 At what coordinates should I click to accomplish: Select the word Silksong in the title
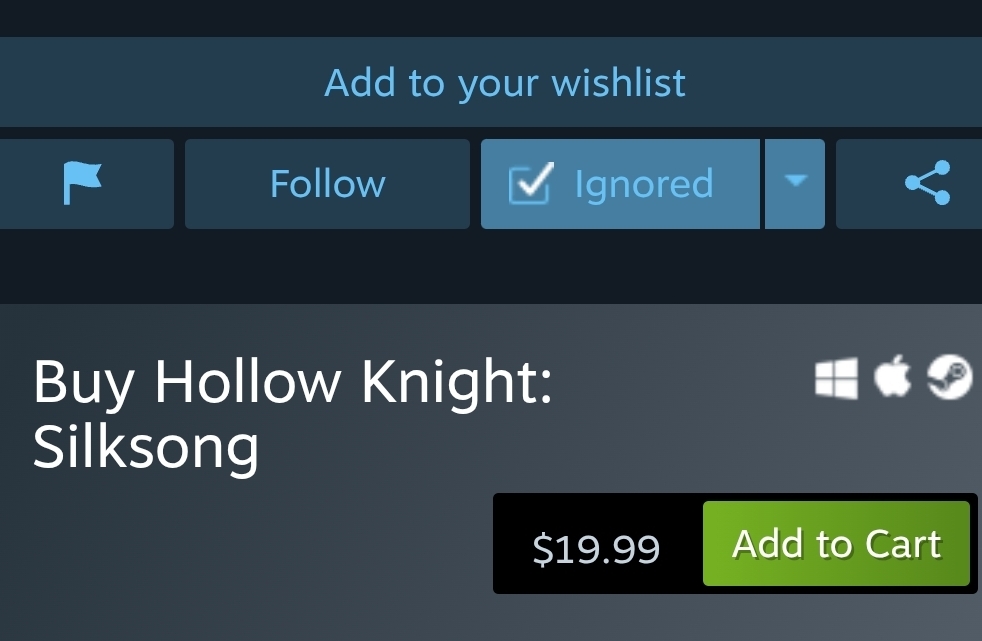145,448
